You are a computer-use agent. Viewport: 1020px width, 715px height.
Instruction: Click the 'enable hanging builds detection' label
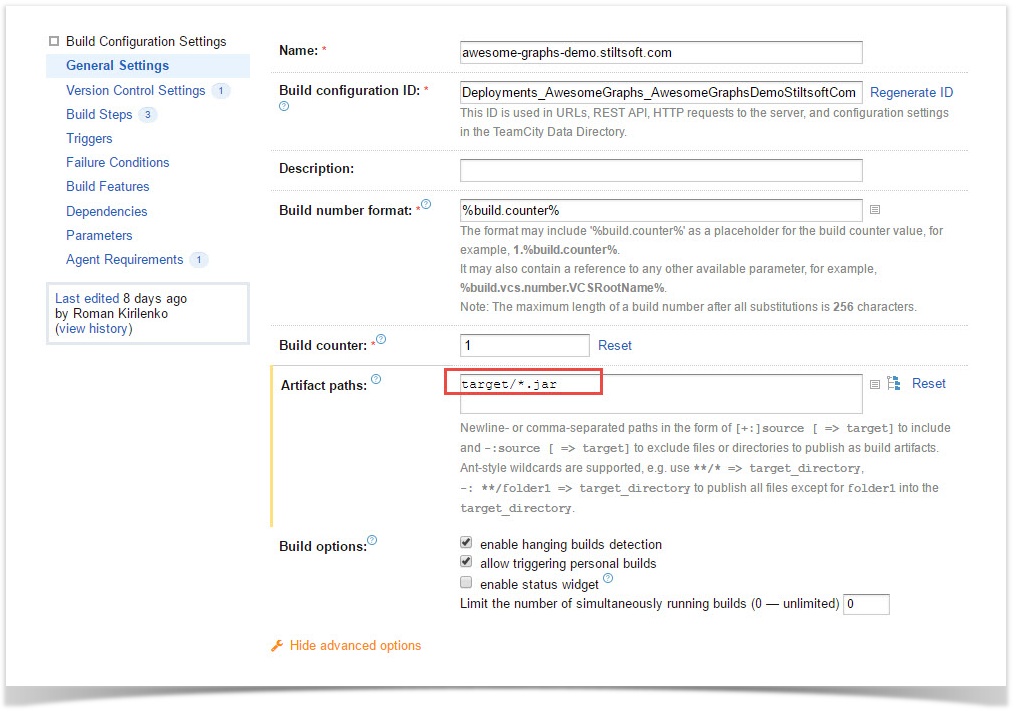[571, 545]
